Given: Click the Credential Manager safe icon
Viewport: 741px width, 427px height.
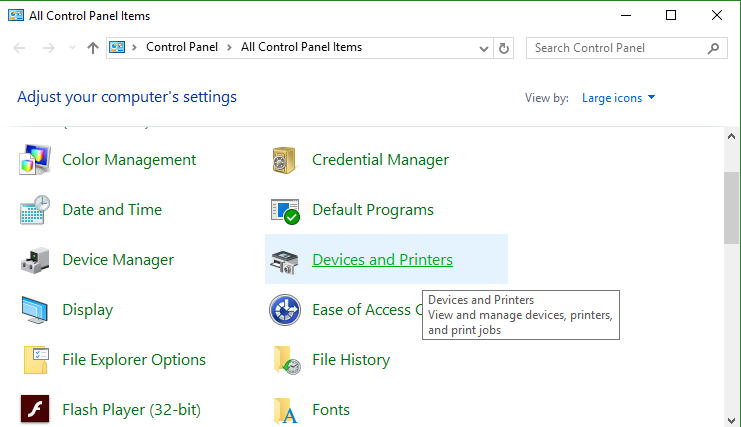Looking at the screenshot, I should 285,160.
